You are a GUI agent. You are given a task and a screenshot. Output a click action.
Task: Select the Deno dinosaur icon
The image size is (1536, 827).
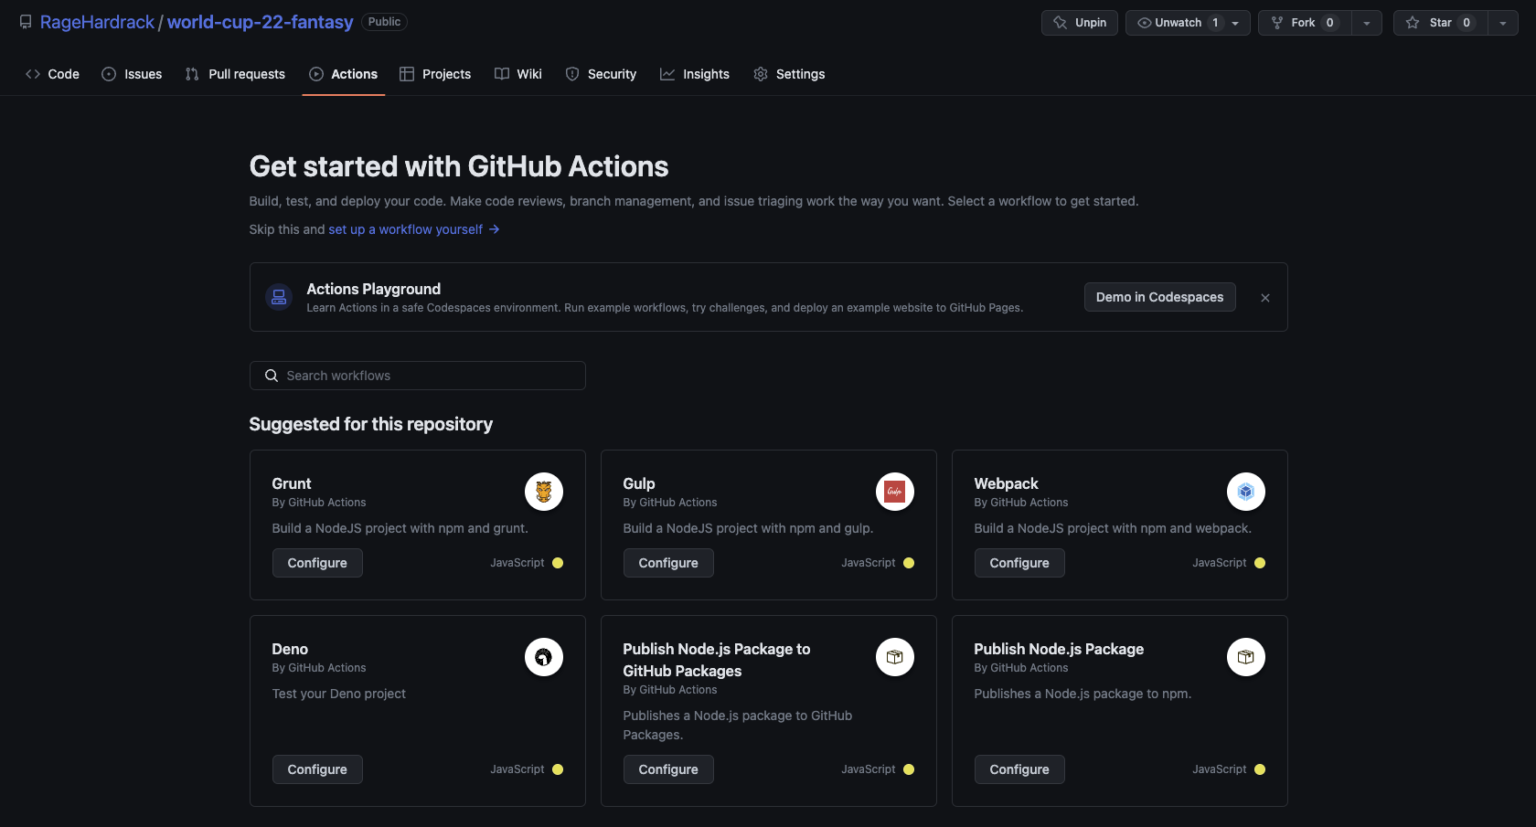pos(544,657)
